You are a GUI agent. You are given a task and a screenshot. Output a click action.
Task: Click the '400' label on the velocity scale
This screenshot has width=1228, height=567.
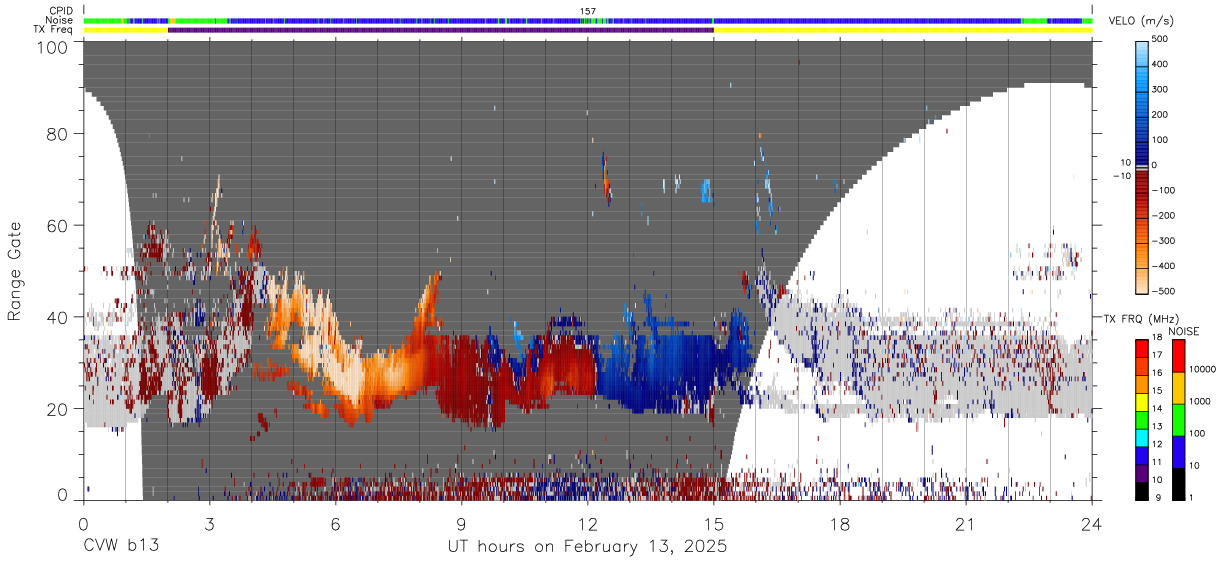[x=1160, y=64]
